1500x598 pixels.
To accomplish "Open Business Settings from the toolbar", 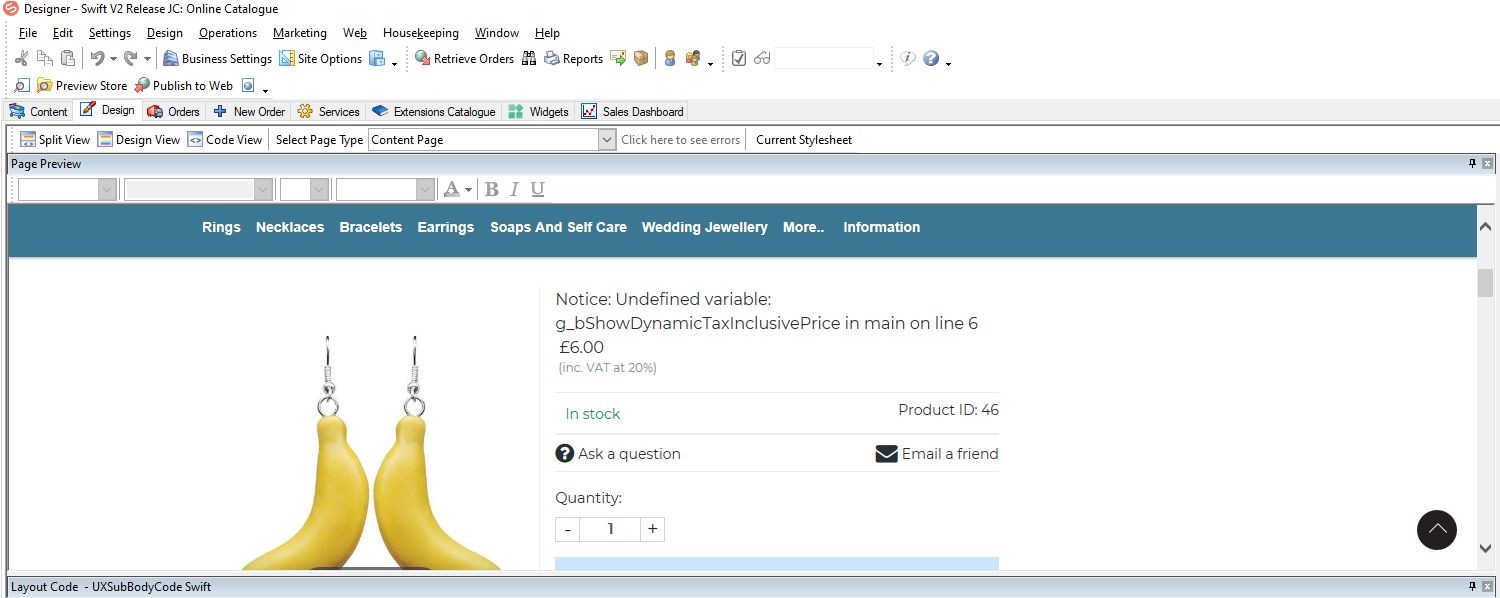I will click(x=171, y=59).
